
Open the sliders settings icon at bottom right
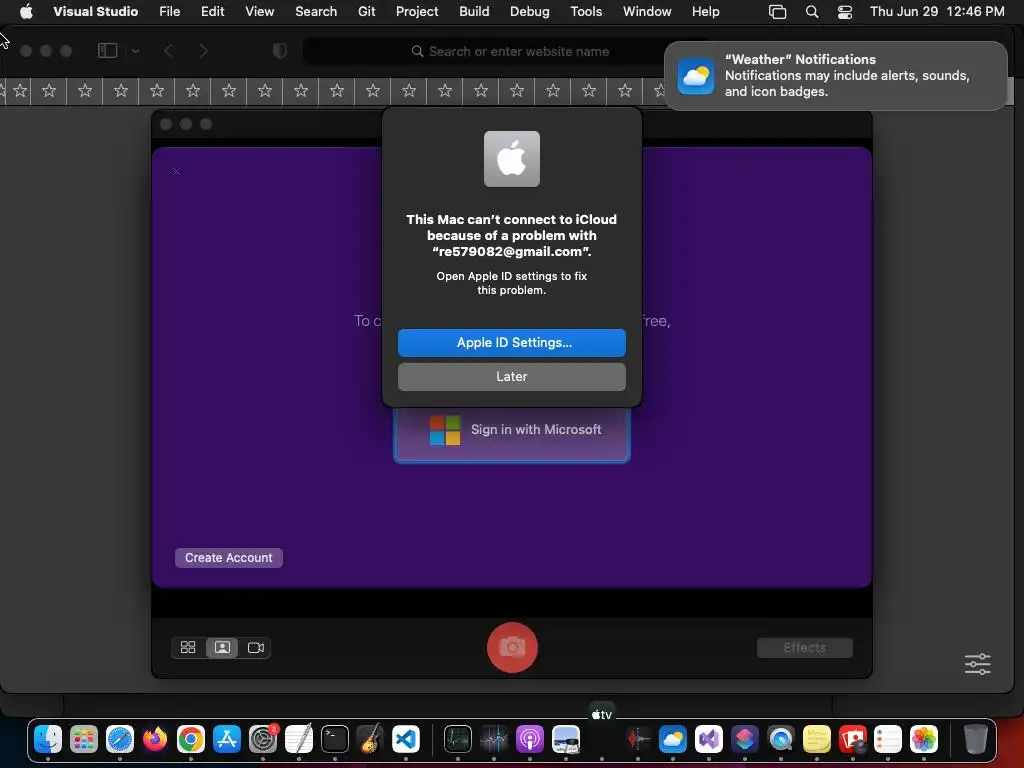click(978, 664)
